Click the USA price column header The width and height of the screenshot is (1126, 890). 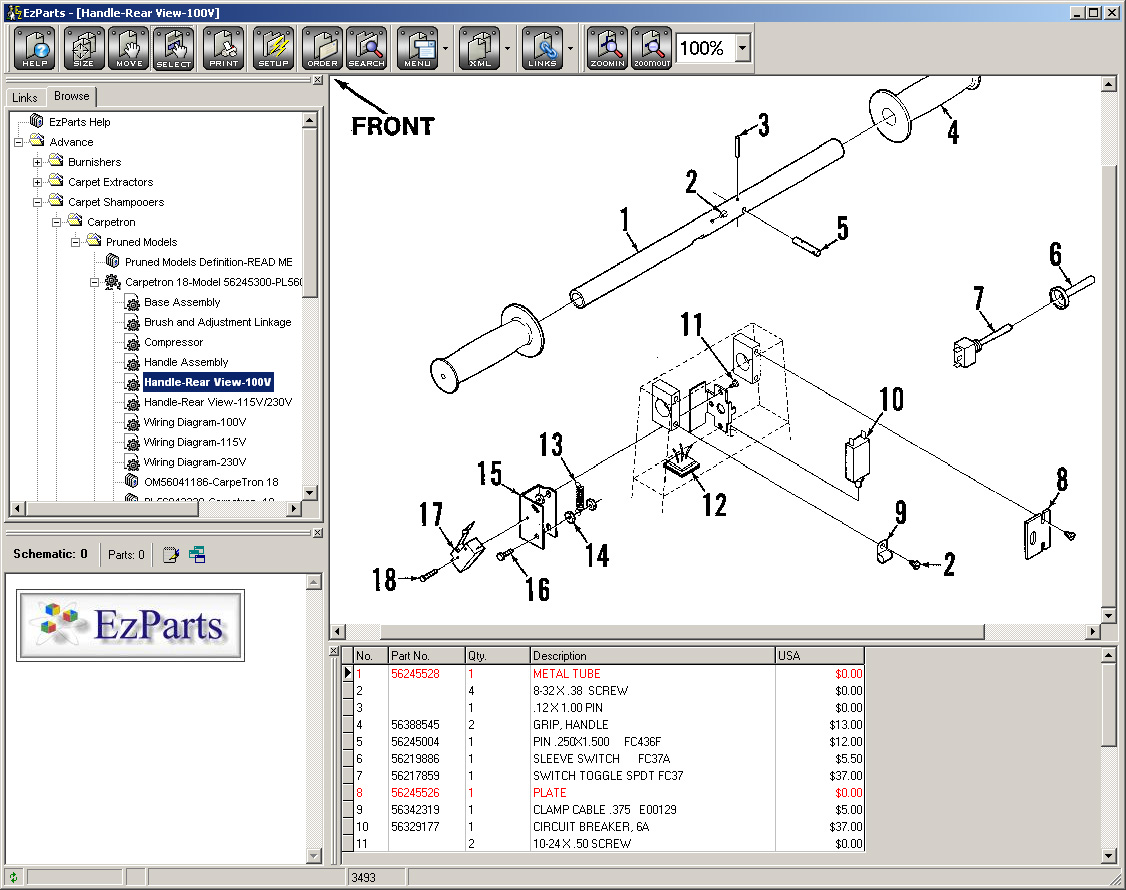click(x=819, y=656)
